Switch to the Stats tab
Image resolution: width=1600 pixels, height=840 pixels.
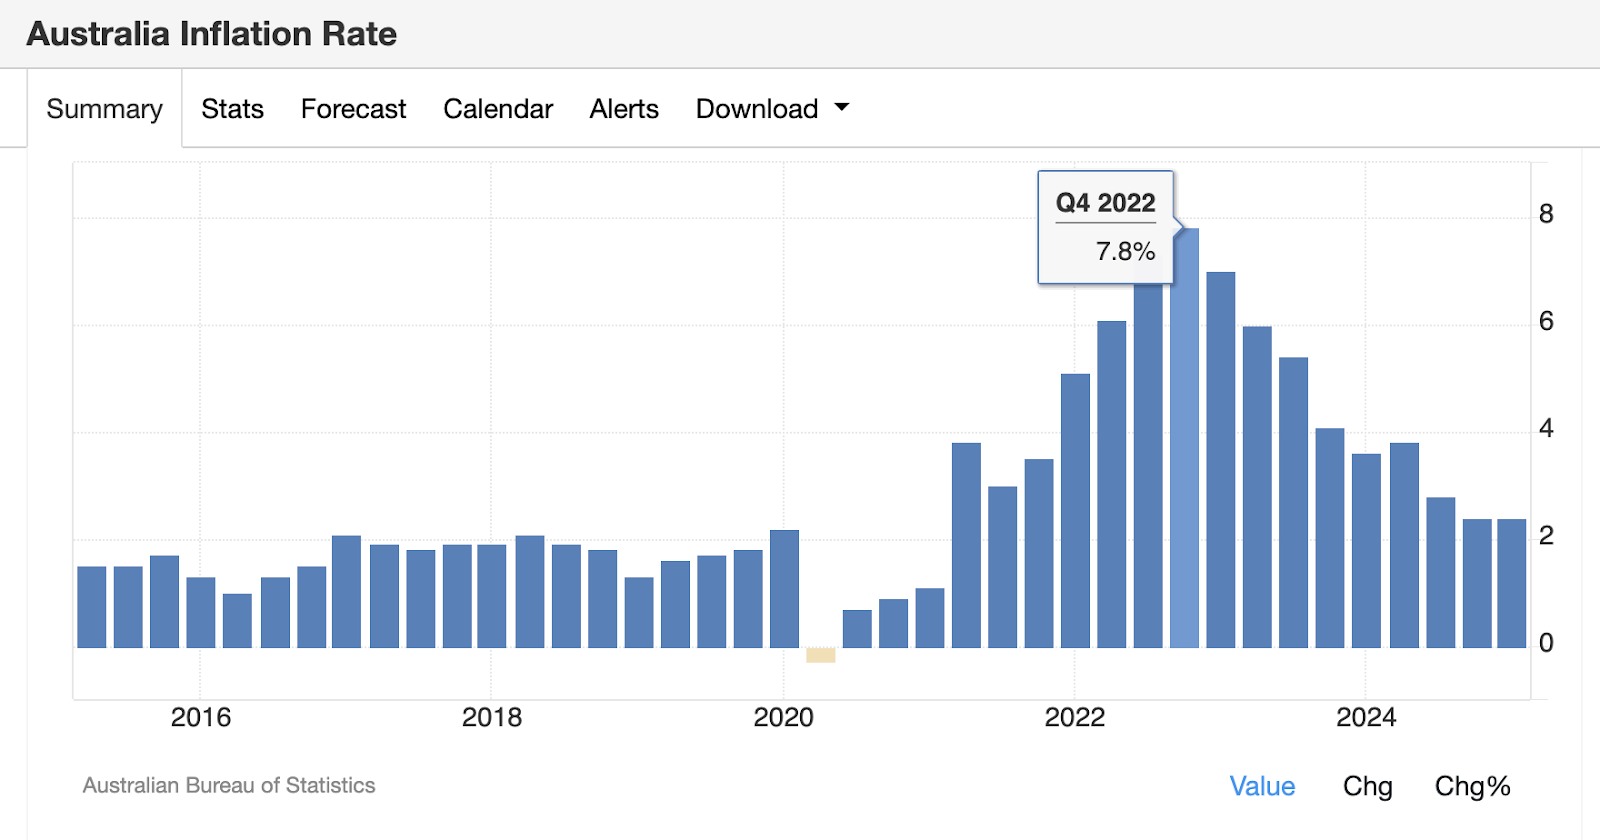coord(232,108)
